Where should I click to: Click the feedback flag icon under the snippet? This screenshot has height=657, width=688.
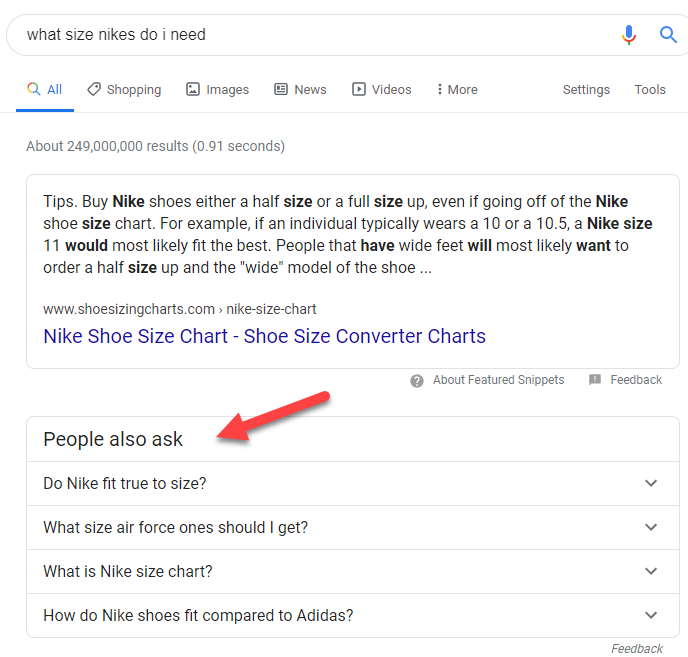coord(595,380)
